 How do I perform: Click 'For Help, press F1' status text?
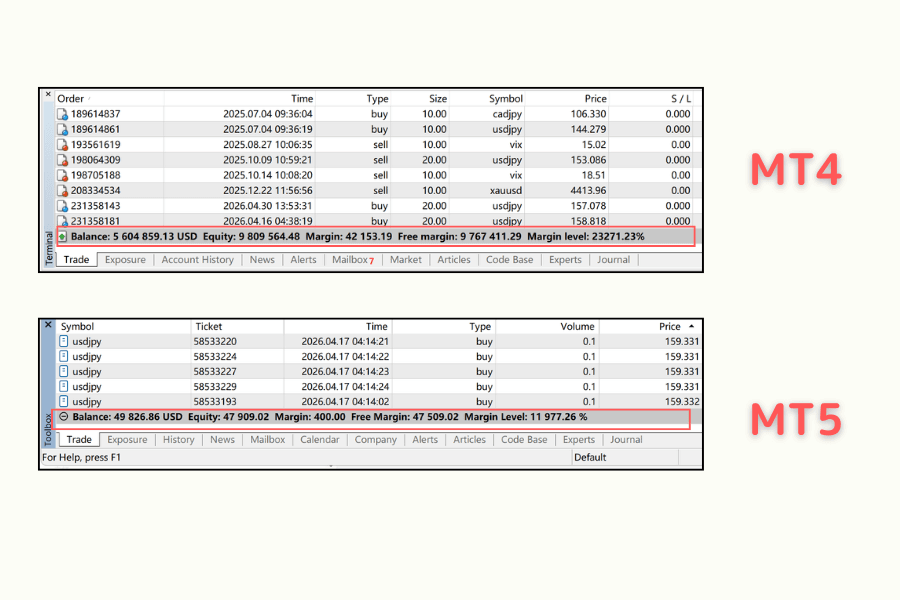pos(82,458)
